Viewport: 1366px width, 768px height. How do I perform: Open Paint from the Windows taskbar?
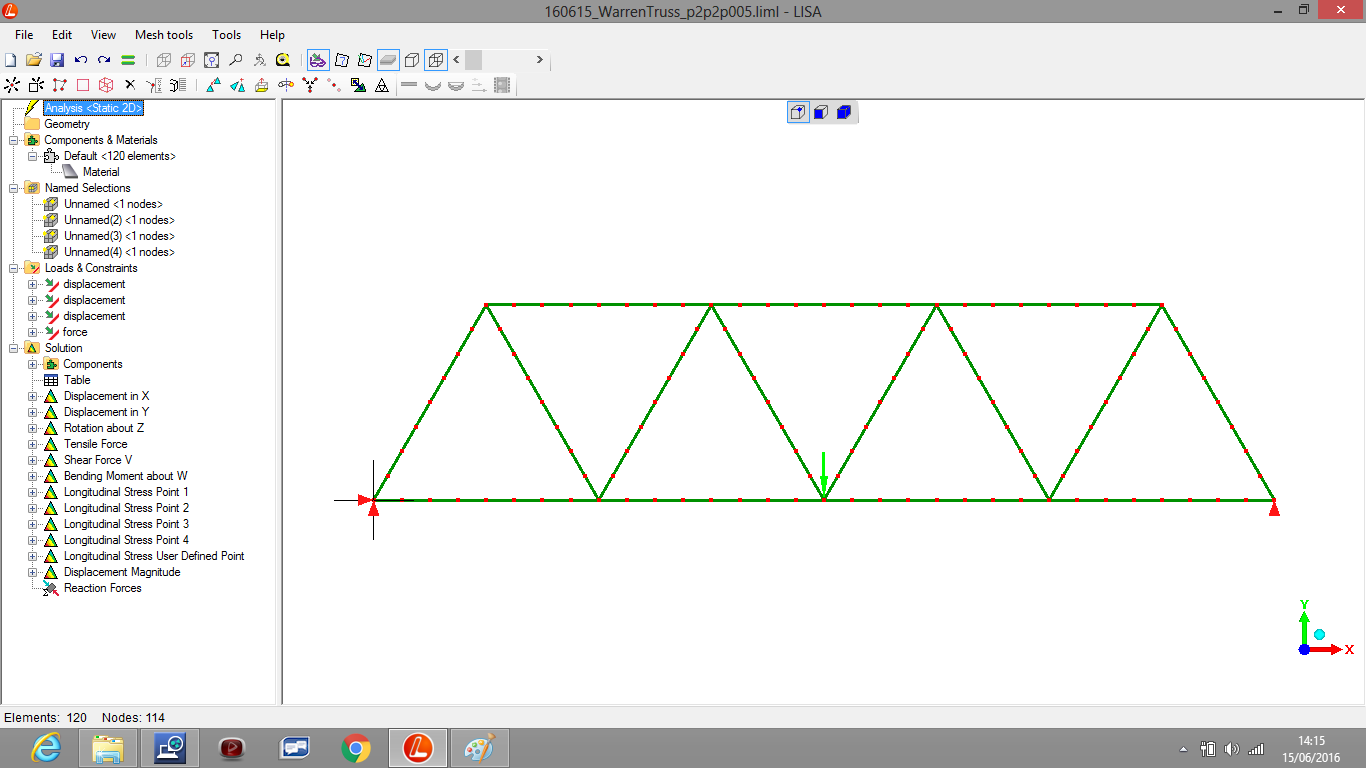tap(479, 748)
